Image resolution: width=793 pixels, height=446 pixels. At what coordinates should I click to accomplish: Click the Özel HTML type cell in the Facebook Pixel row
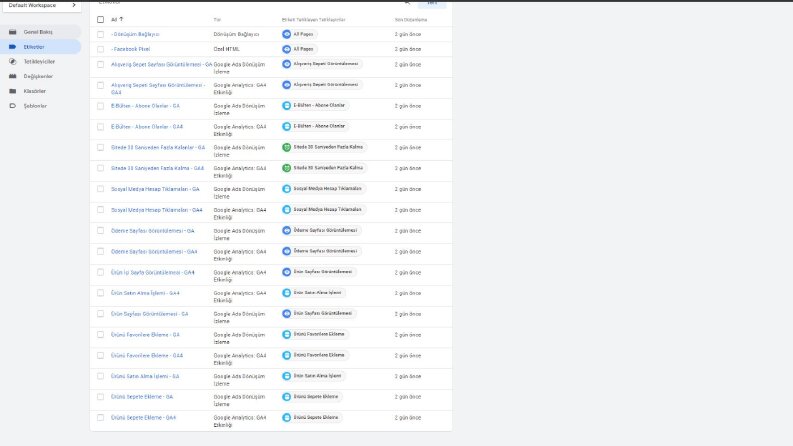point(226,49)
